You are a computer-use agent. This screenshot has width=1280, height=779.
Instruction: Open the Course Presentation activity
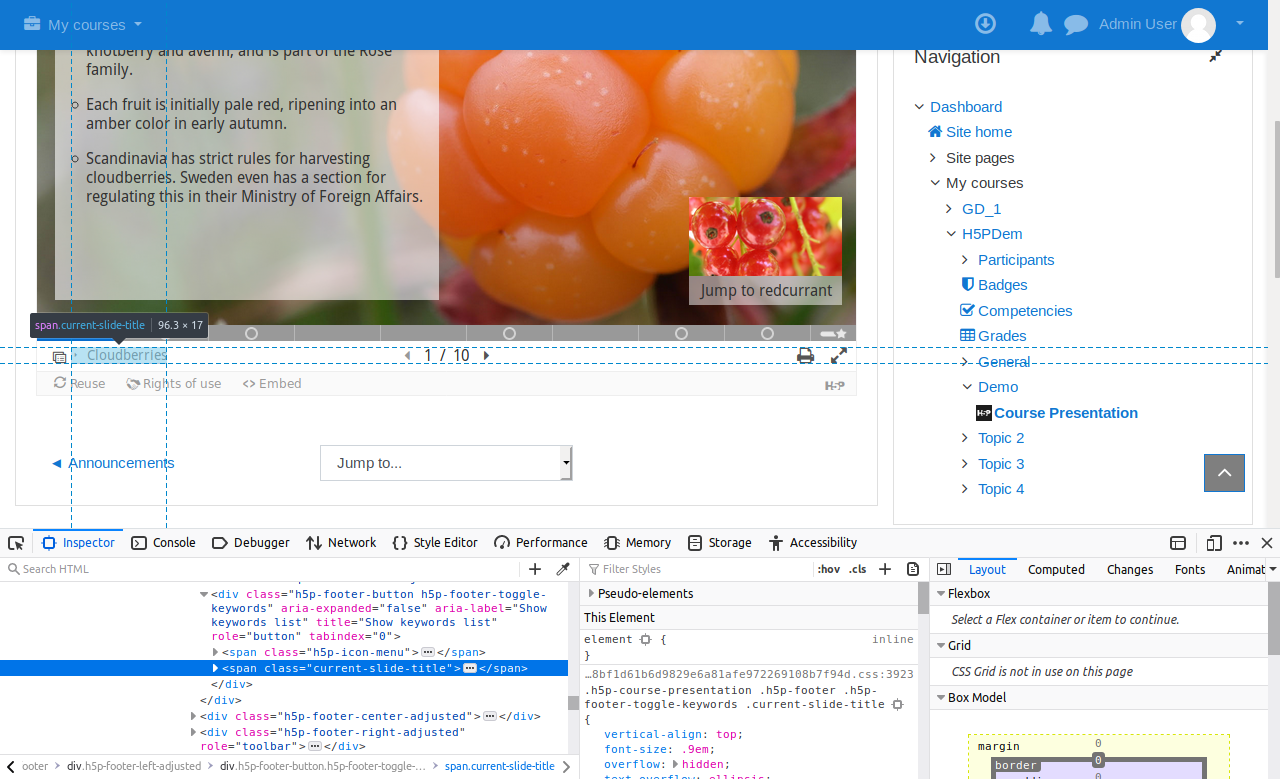[1066, 413]
